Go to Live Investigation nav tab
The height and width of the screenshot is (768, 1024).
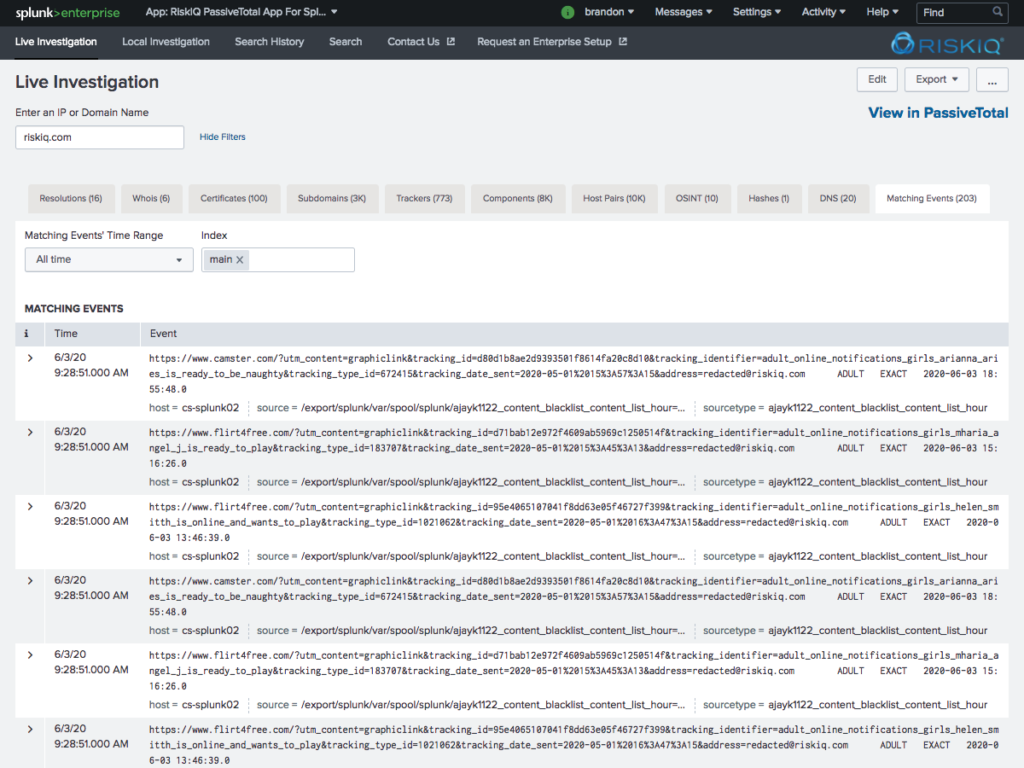click(56, 42)
